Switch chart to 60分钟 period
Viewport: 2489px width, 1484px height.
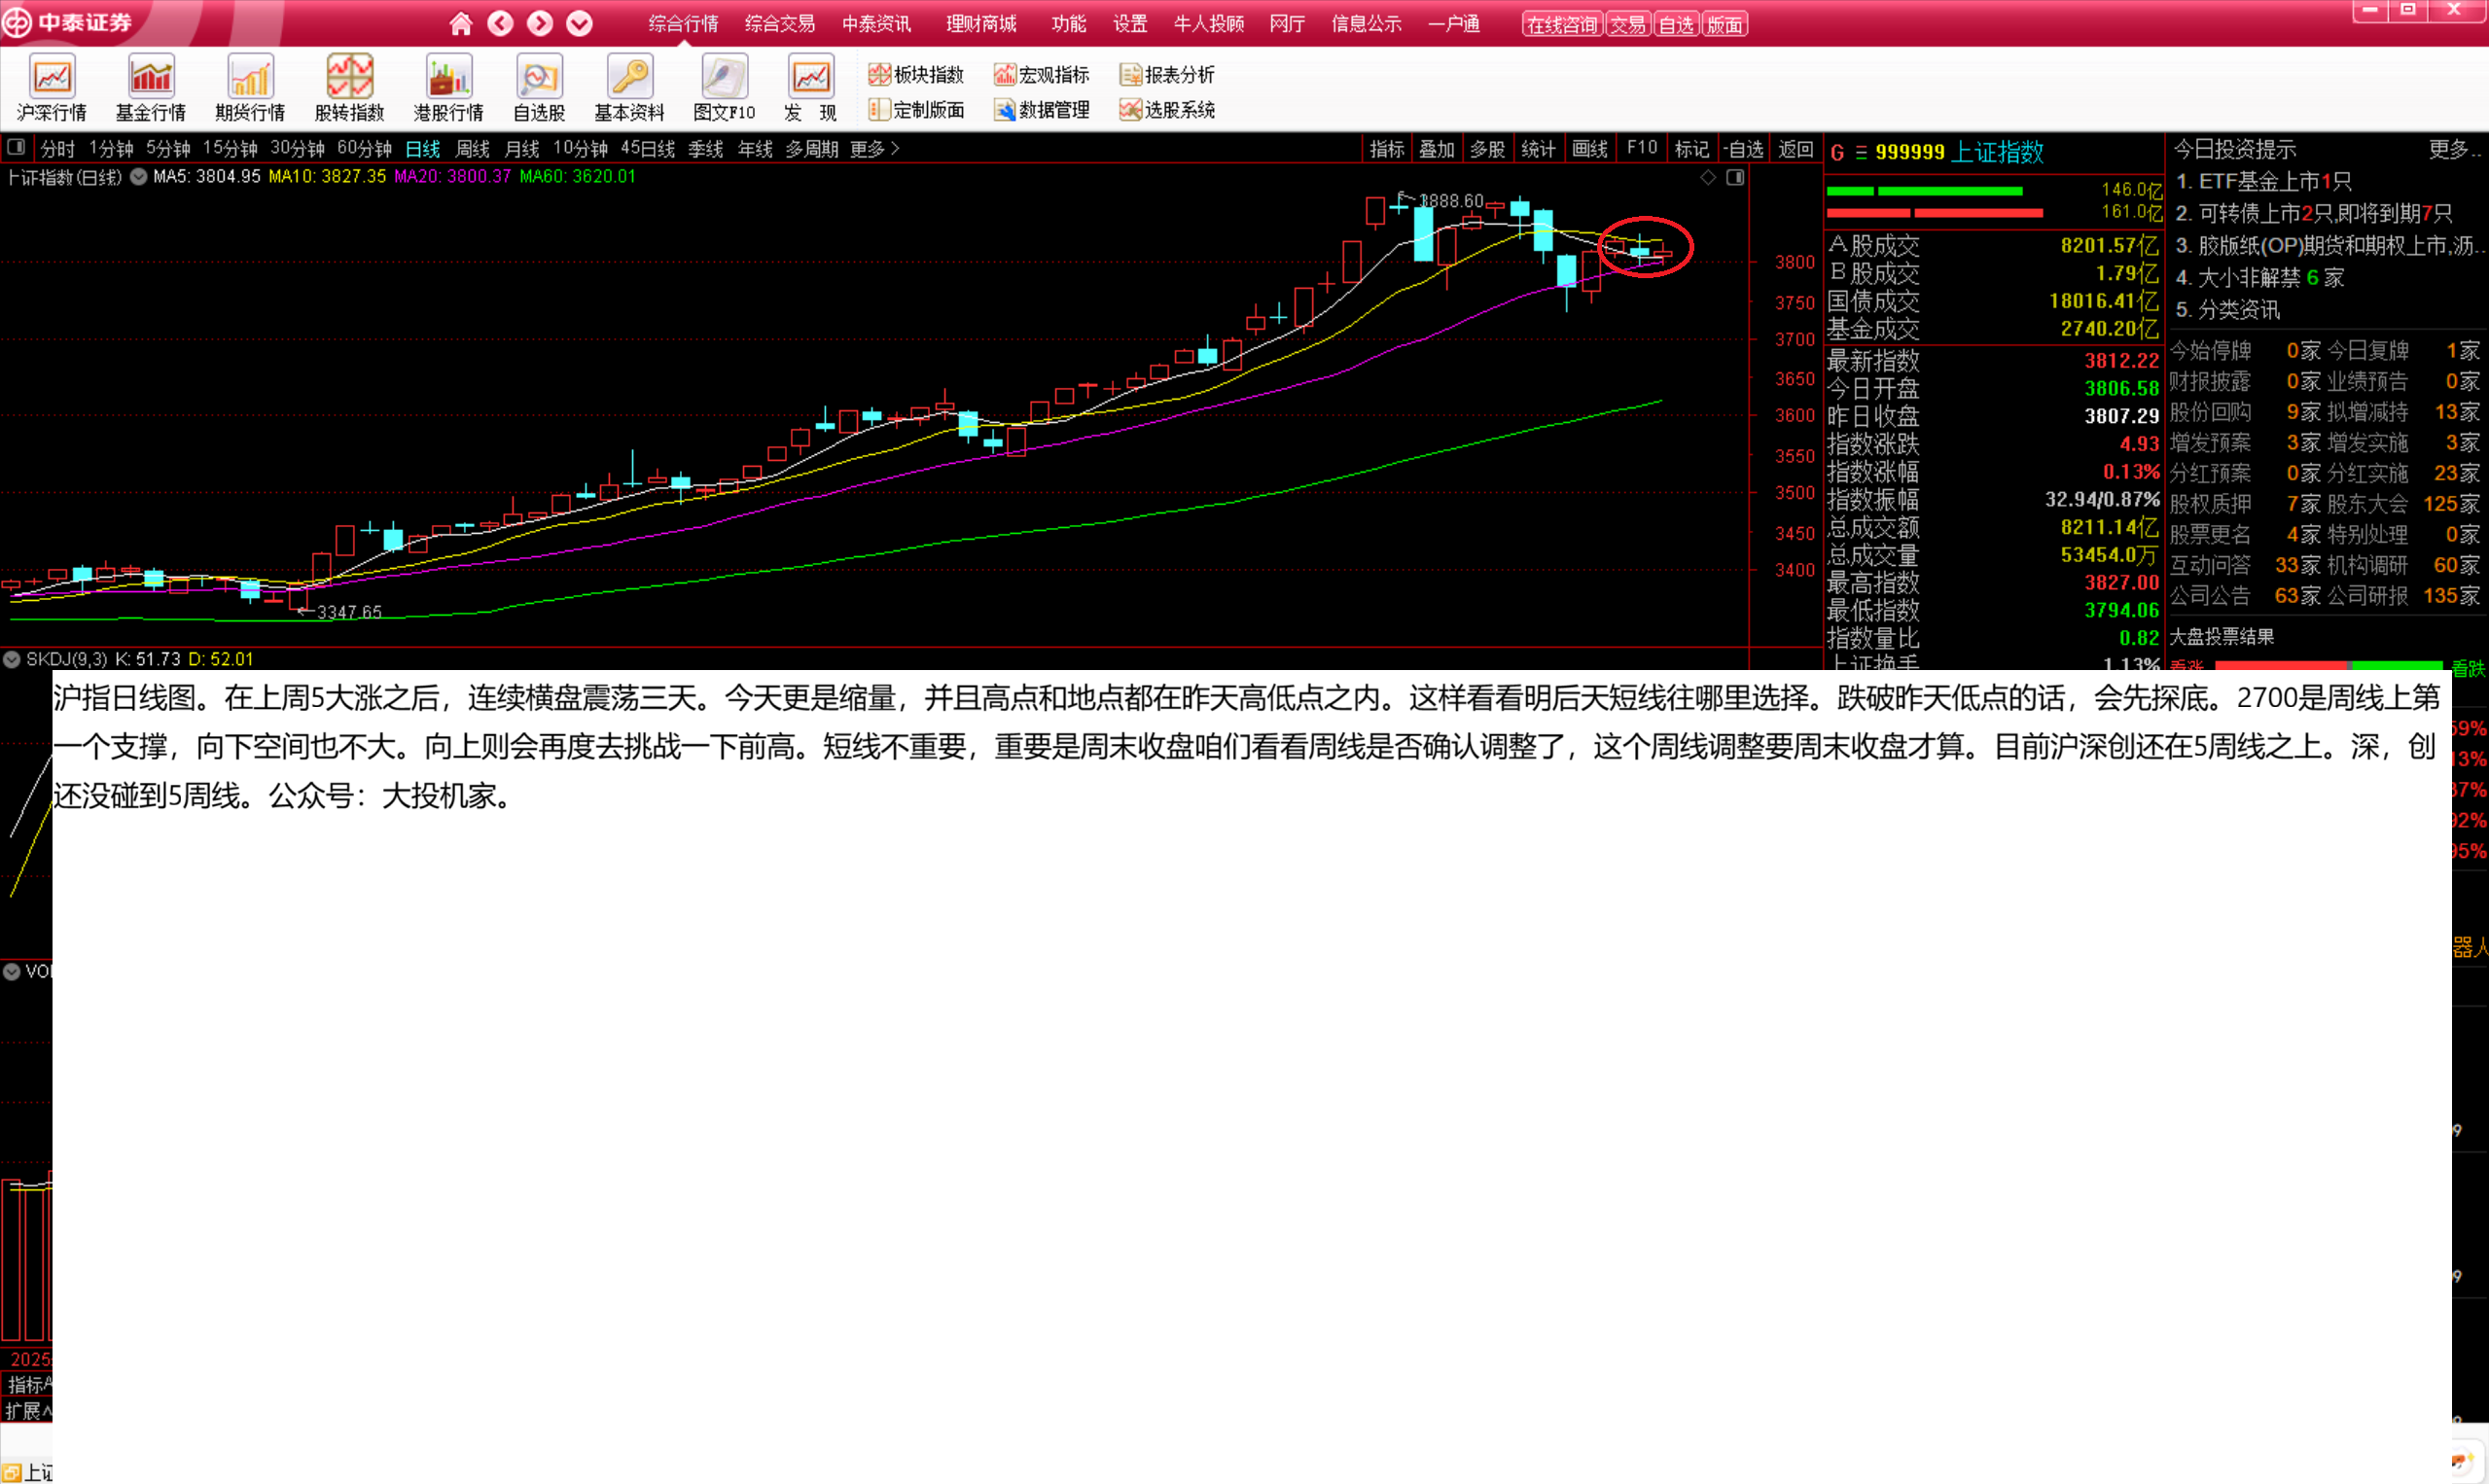(364, 149)
